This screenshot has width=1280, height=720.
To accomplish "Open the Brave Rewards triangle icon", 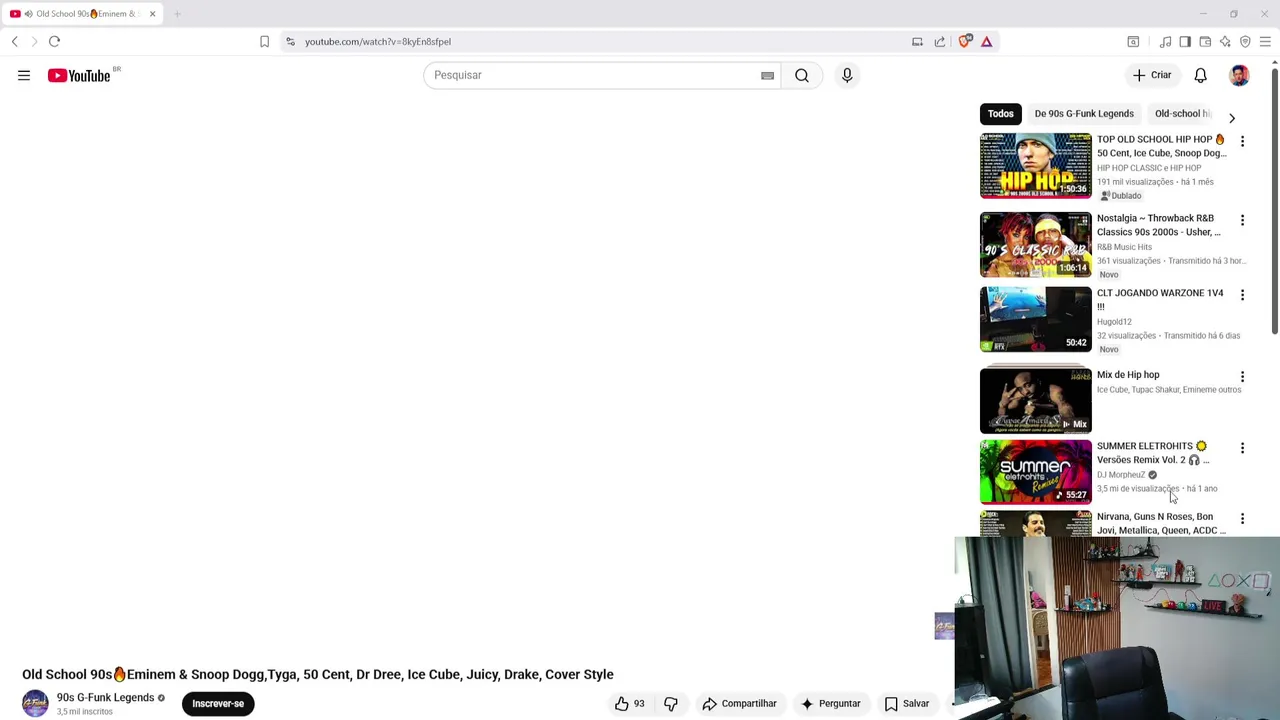I will (x=986, y=41).
